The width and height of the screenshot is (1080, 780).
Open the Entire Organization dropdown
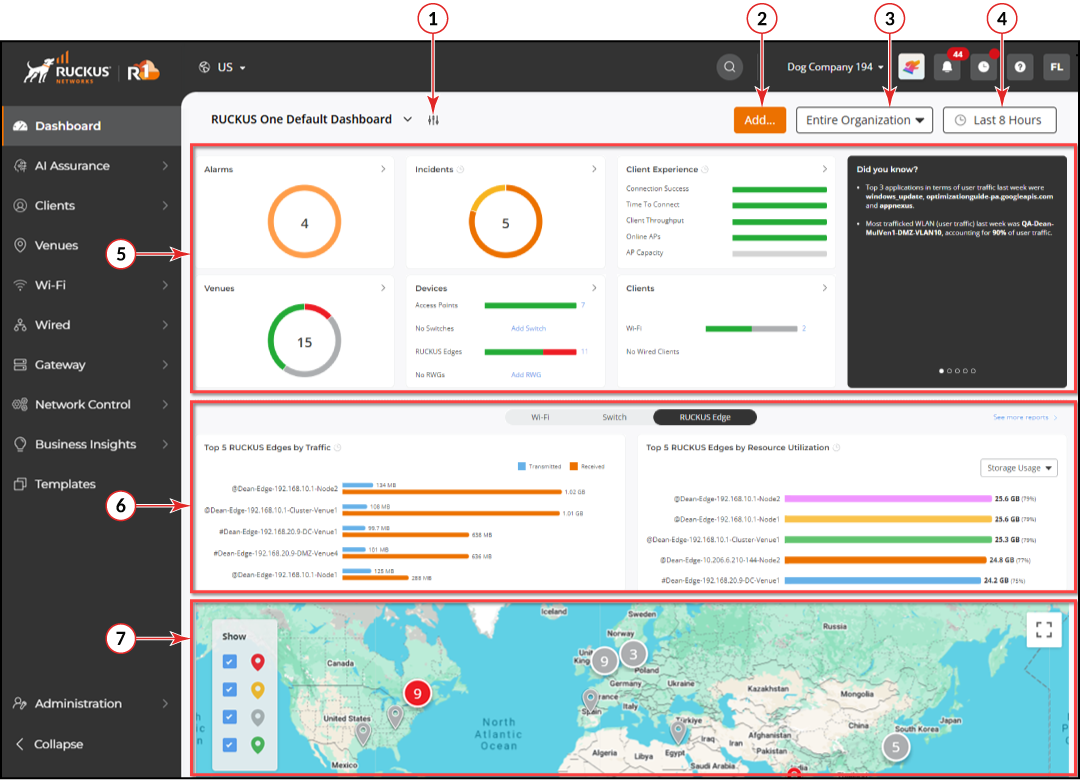[x=864, y=120]
